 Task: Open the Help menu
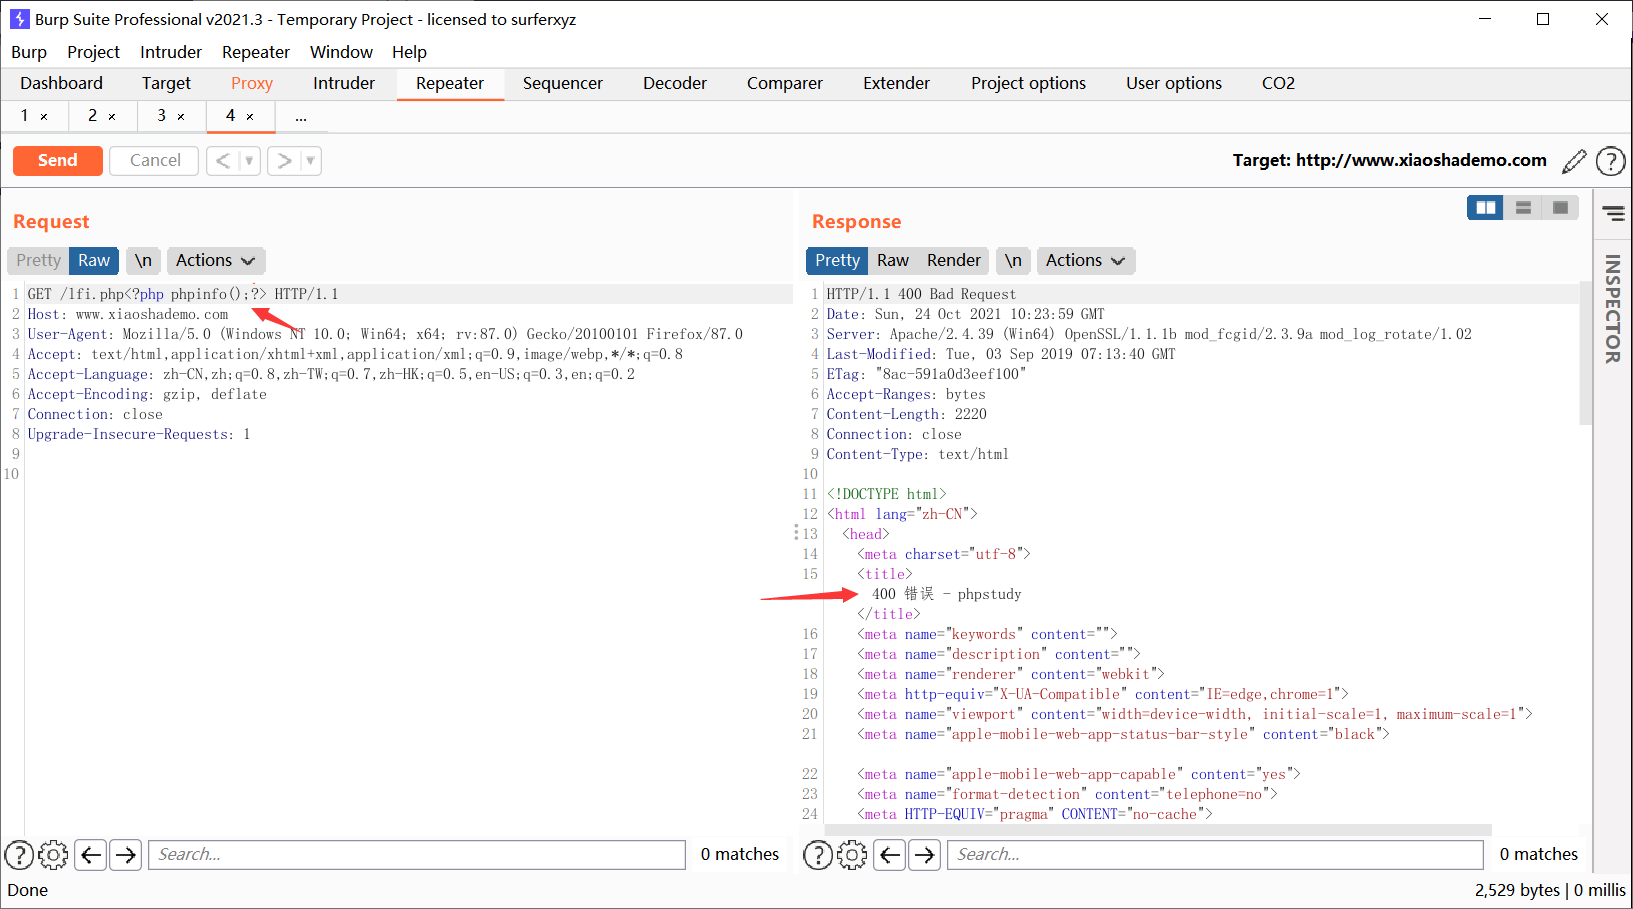click(409, 52)
